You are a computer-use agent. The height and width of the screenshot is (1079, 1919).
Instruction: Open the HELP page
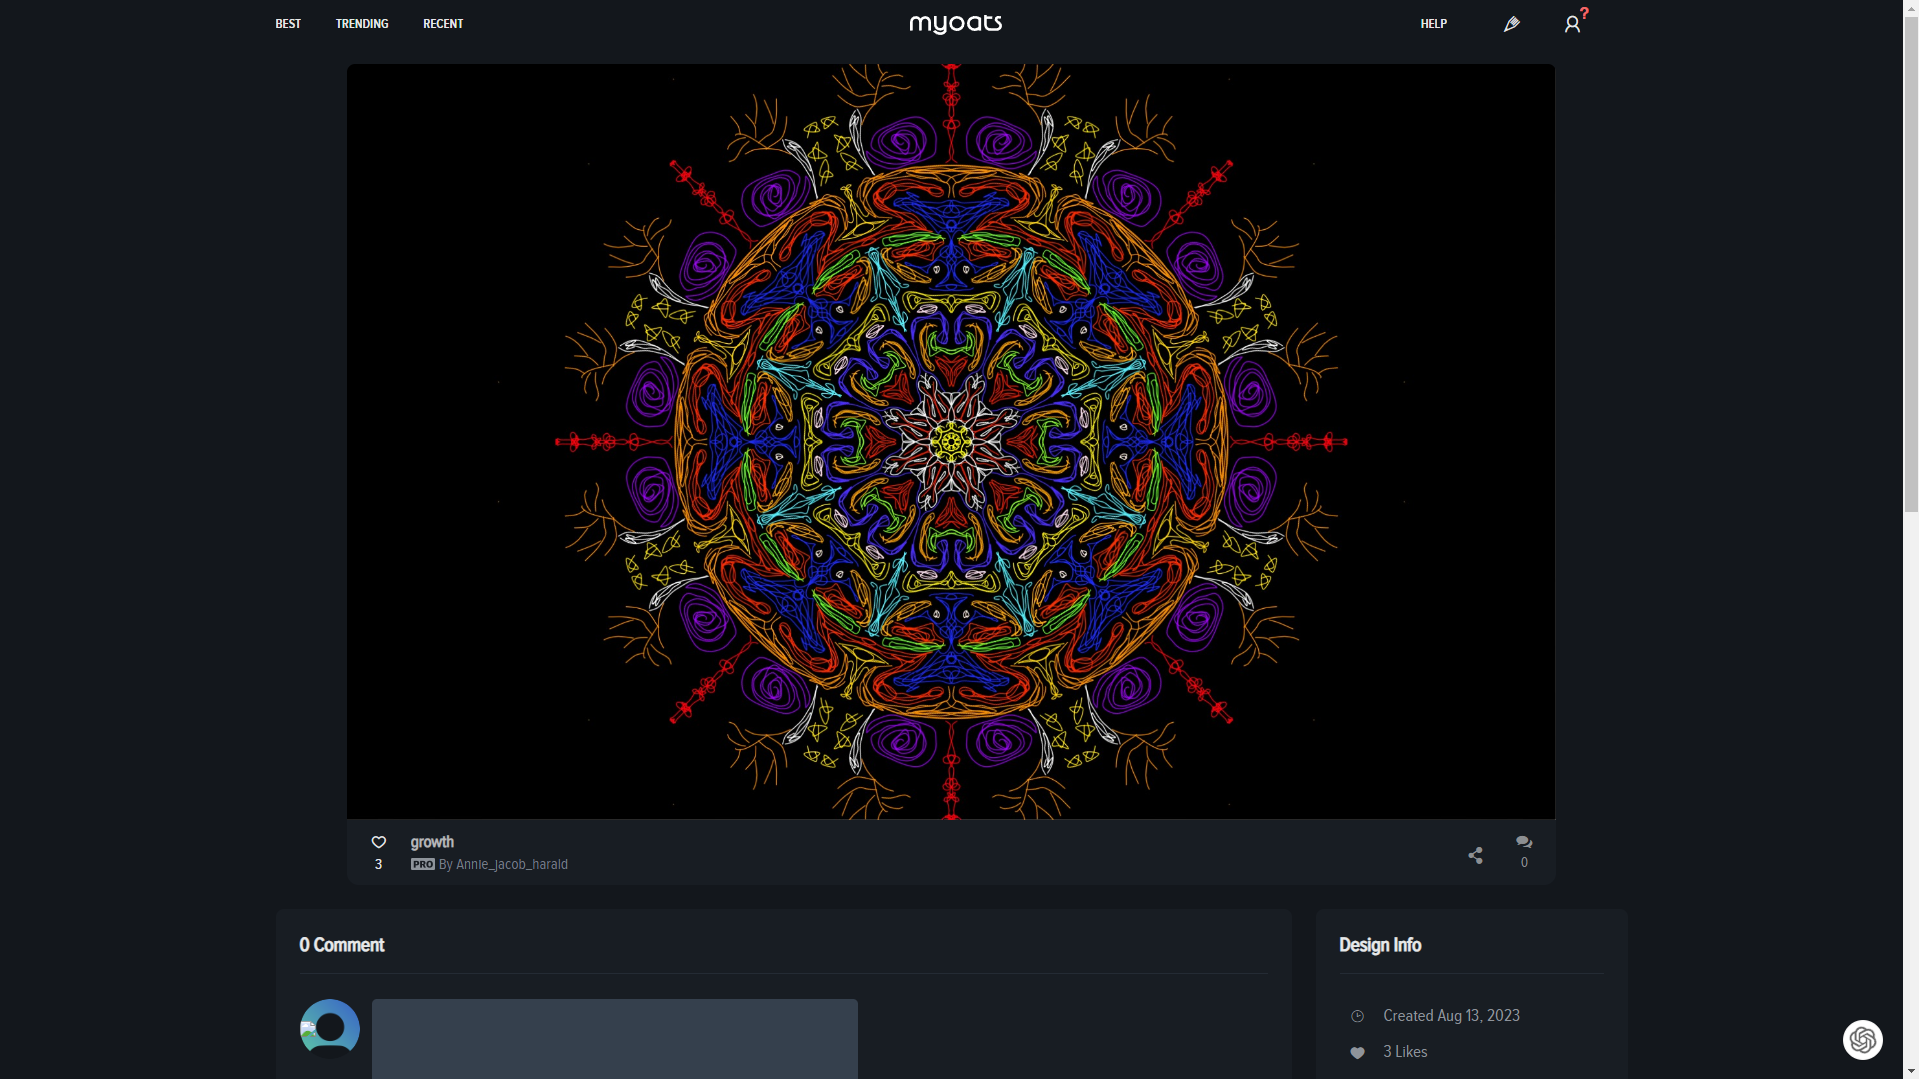pyautogui.click(x=1434, y=24)
